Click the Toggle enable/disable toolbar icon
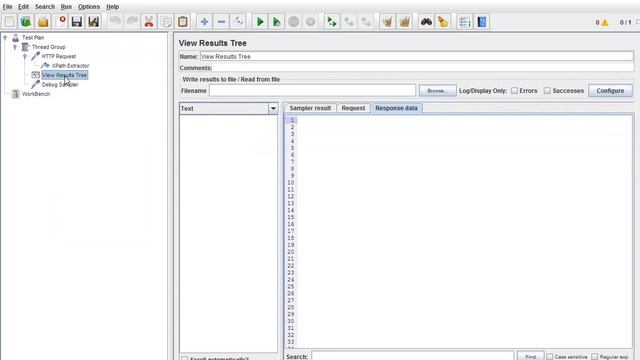 pyautogui.click(x=238, y=22)
